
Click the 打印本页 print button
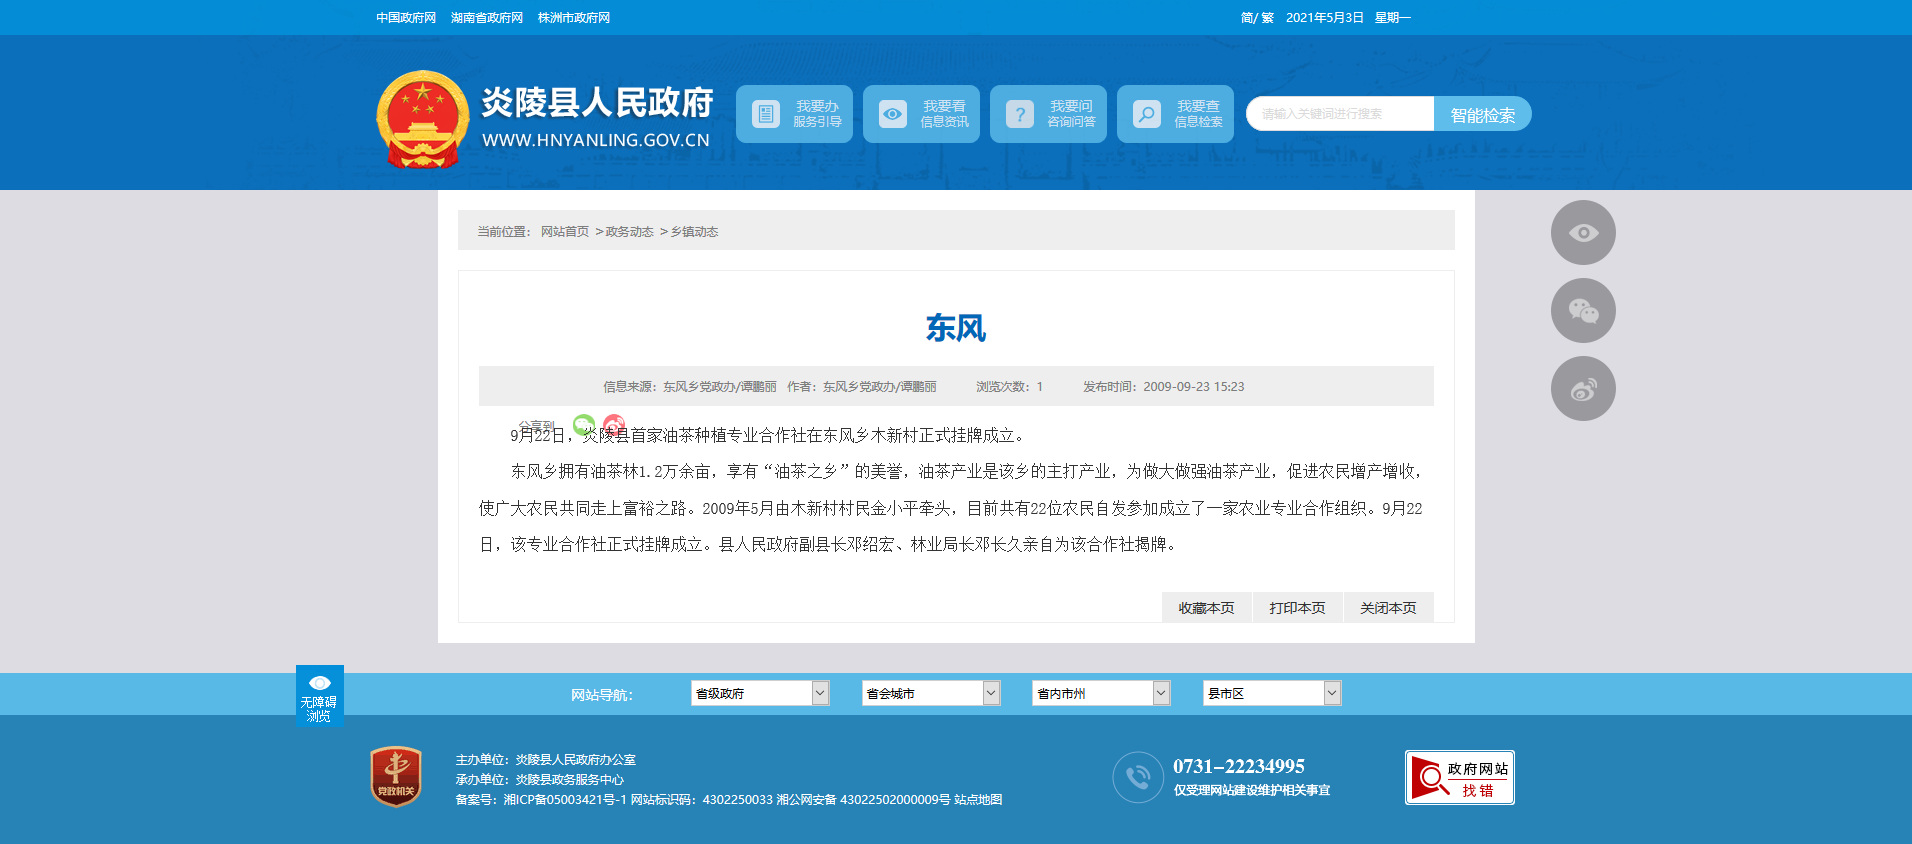point(1297,608)
